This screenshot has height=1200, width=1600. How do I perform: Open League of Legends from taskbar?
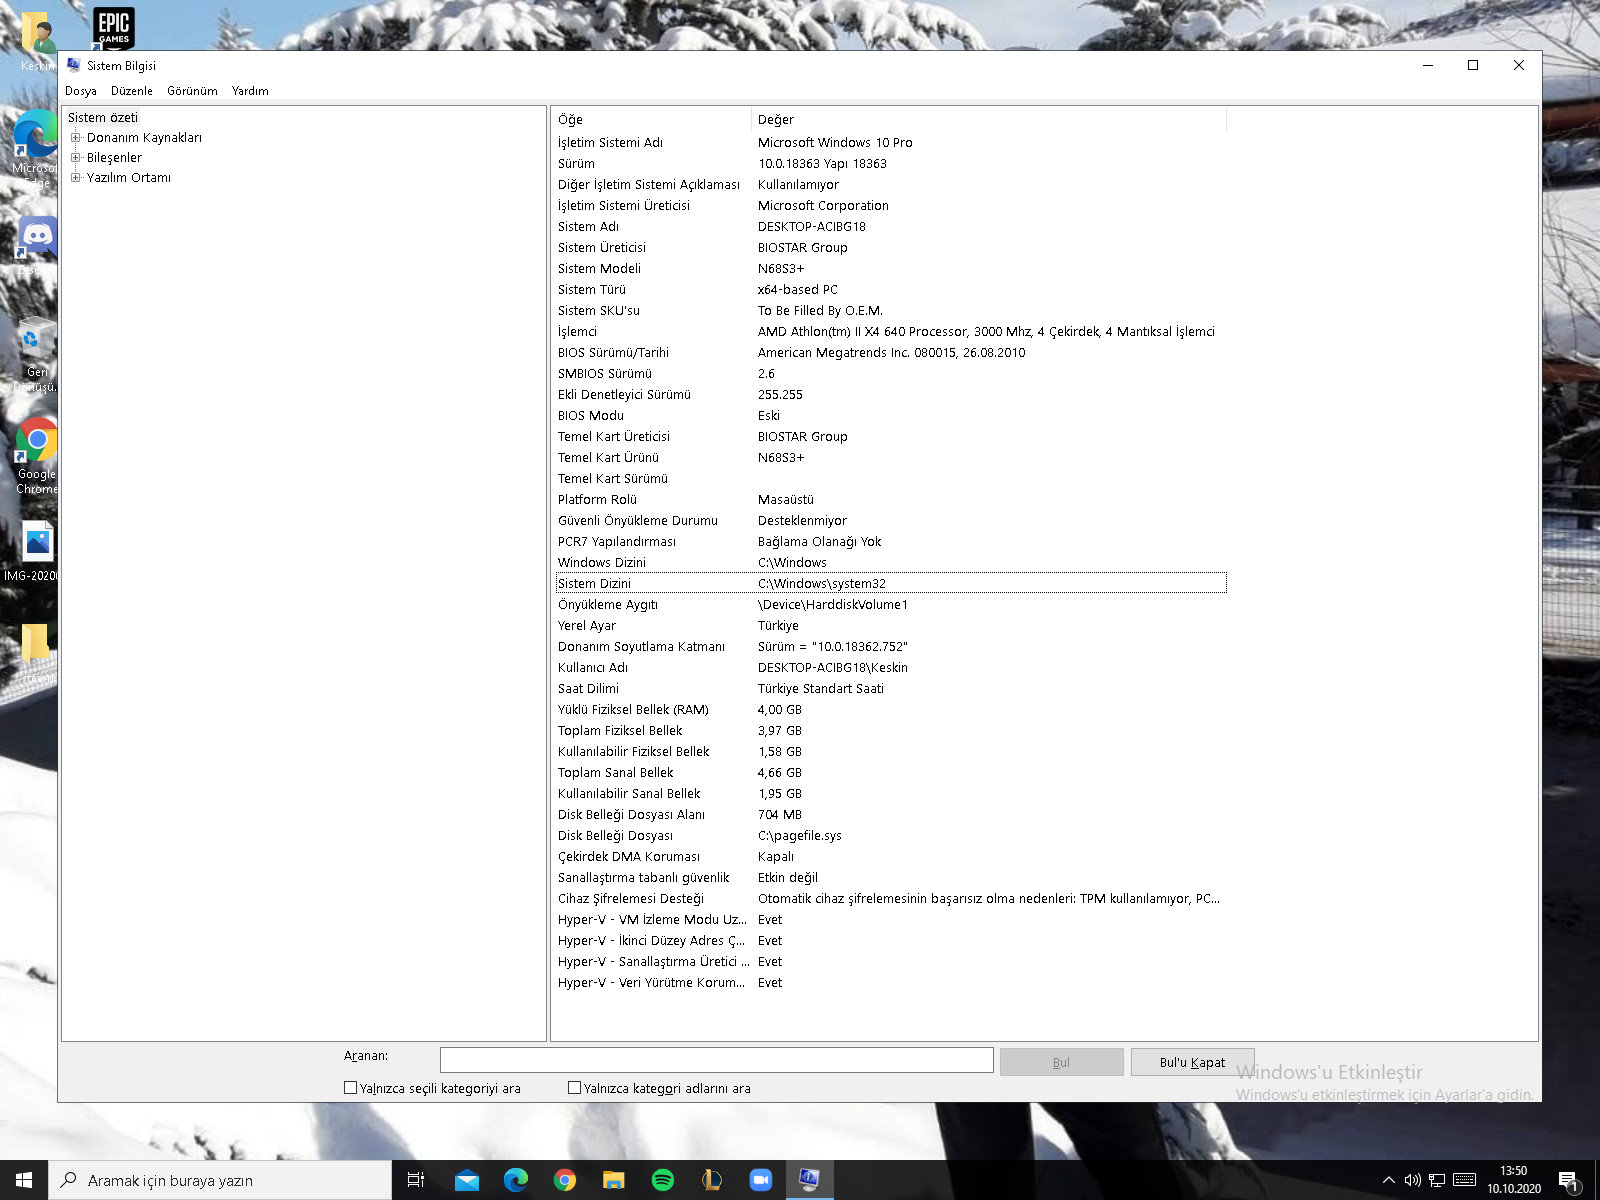tap(712, 1180)
